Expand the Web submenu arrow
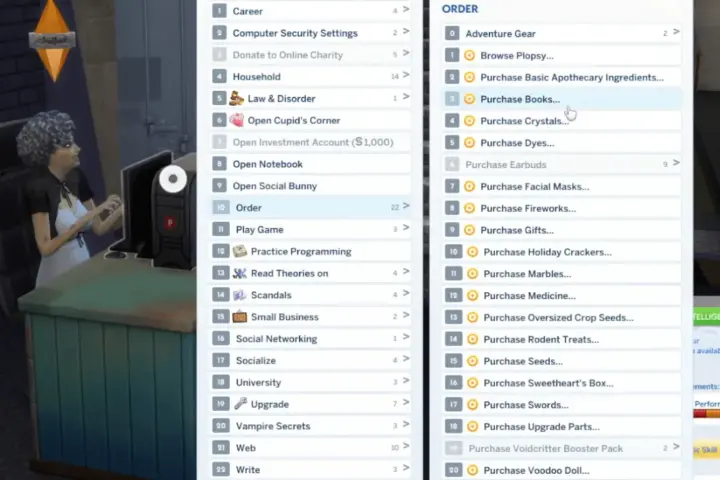This screenshot has height=480, width=720. click(x=406, y=446)
